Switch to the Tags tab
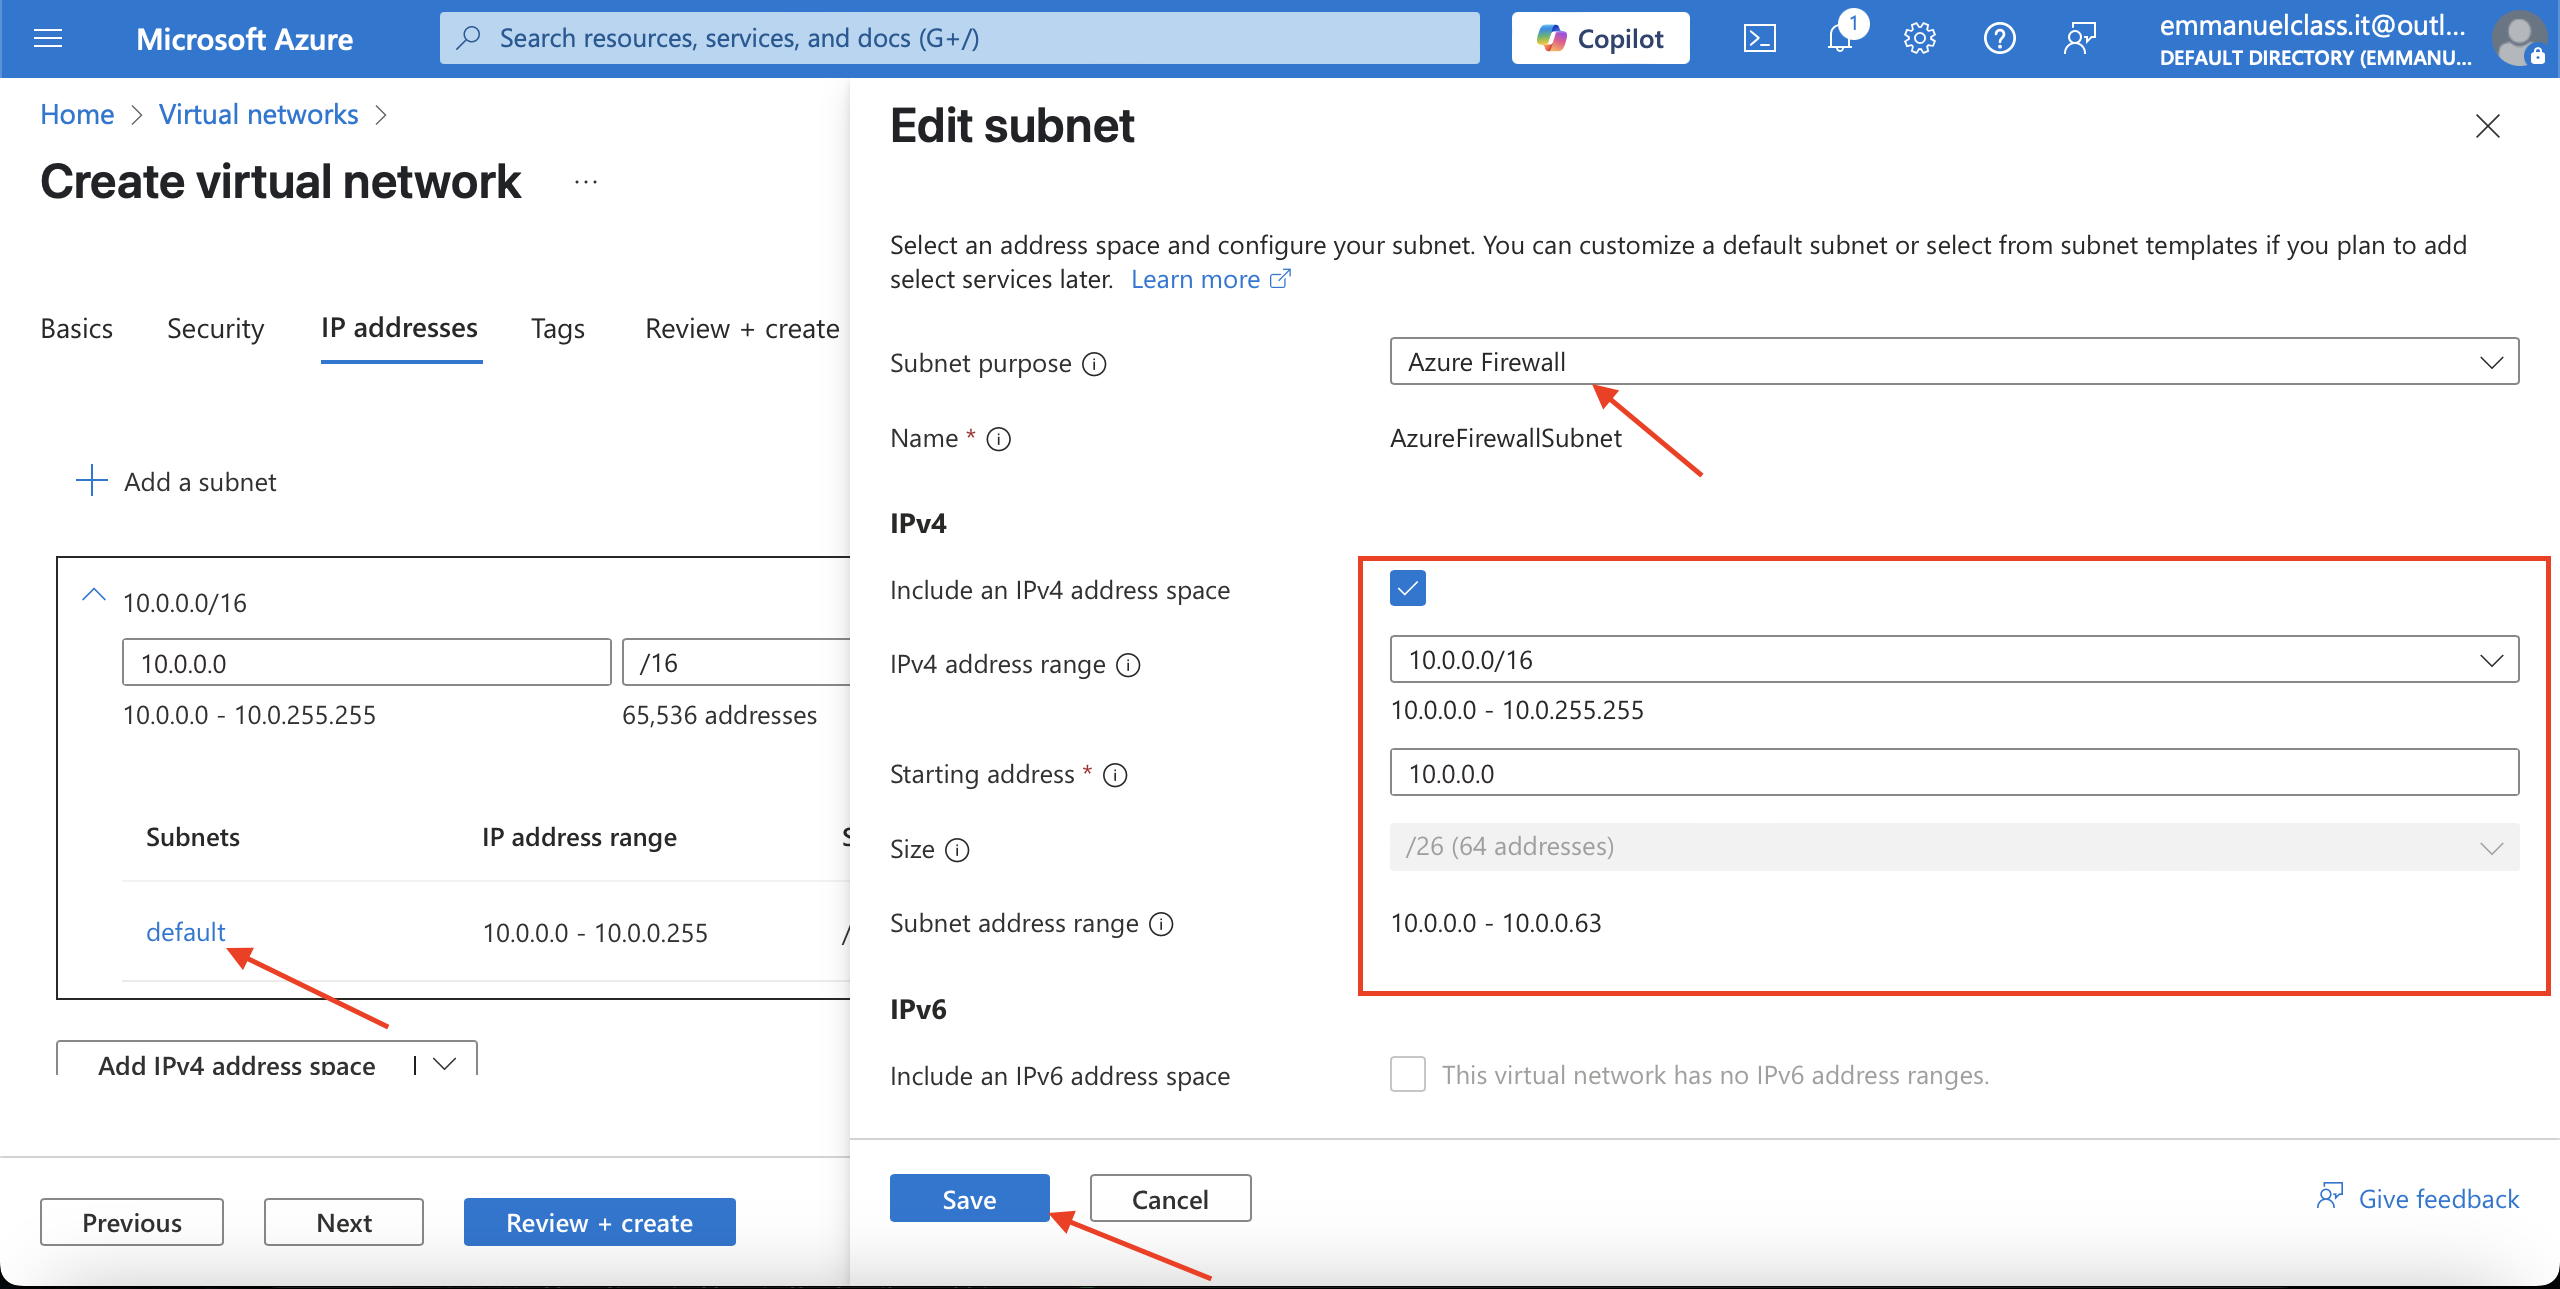The height and width of the screenshot is (1289, 2560). click(x=557, y=329)
